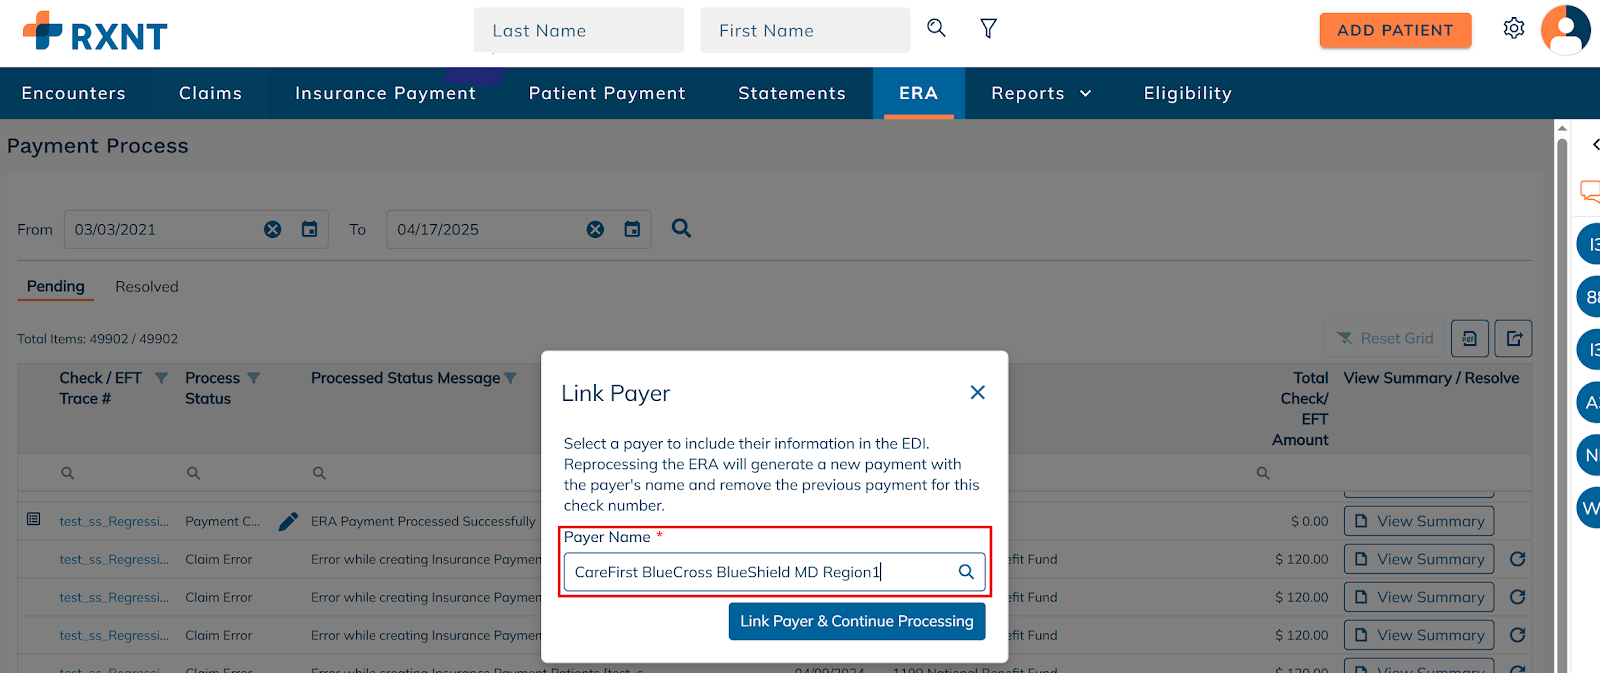
Task: Click the pencil edit icon in first row
Action: (288, 521)
